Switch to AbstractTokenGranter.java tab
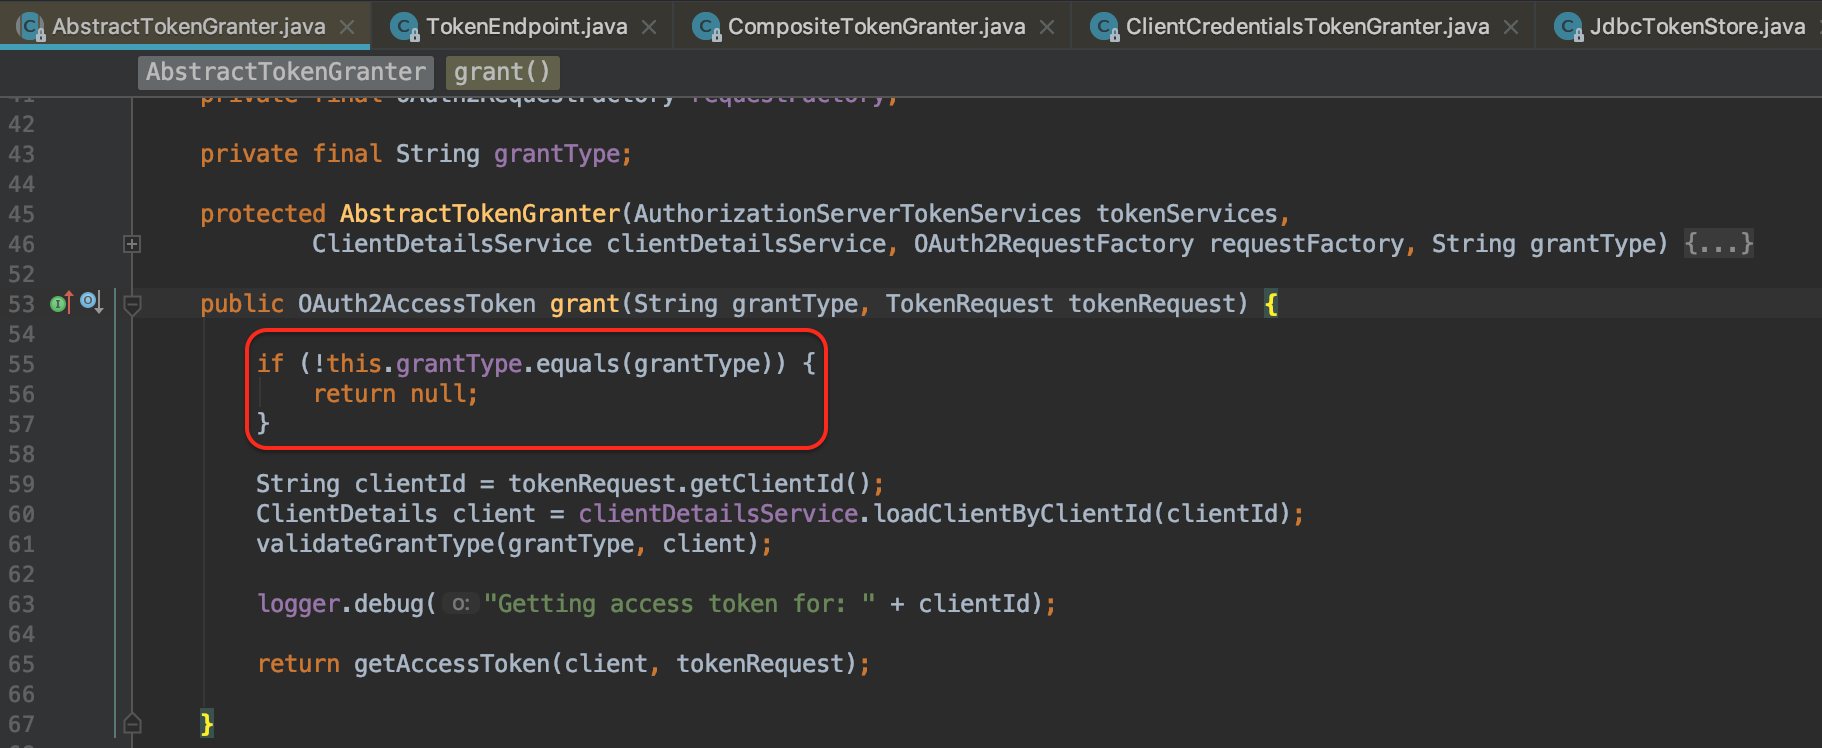 click(x=188, y=27)
